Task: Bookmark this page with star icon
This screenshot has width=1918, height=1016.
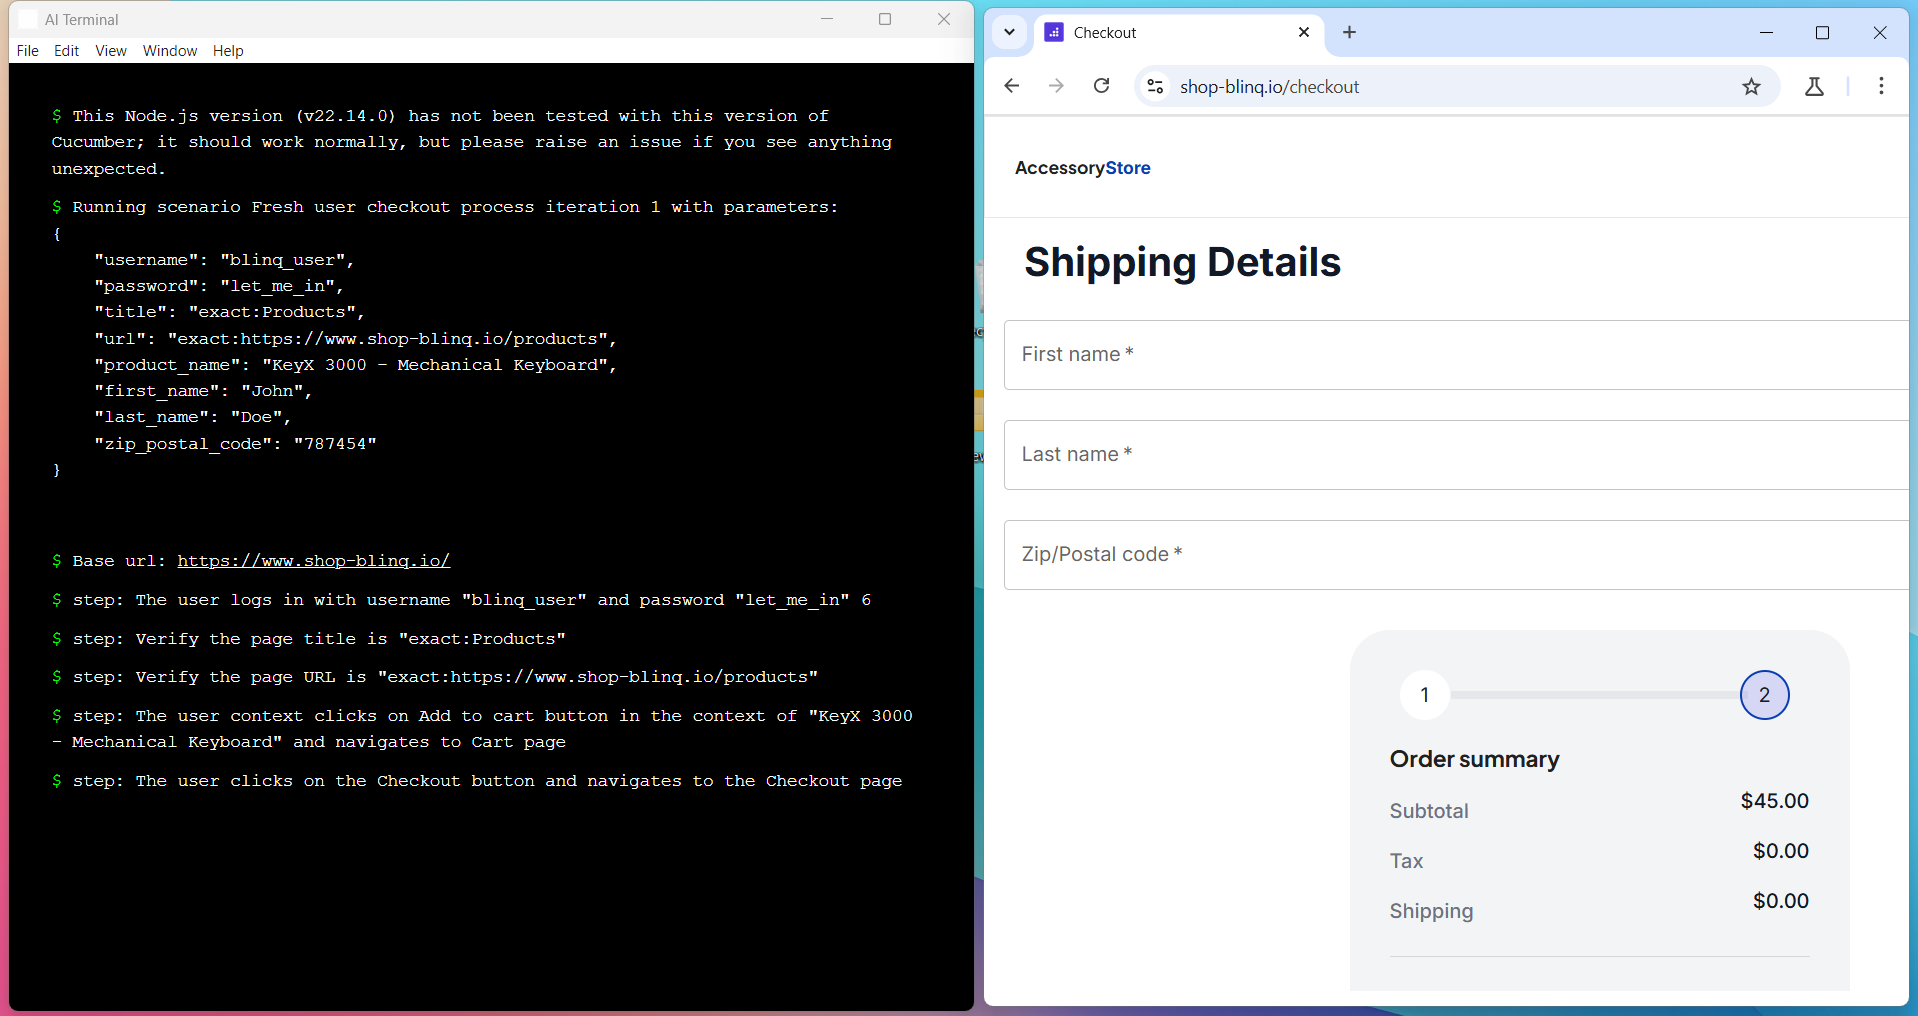Action: pyautogui.click(x=1751, y=87)
